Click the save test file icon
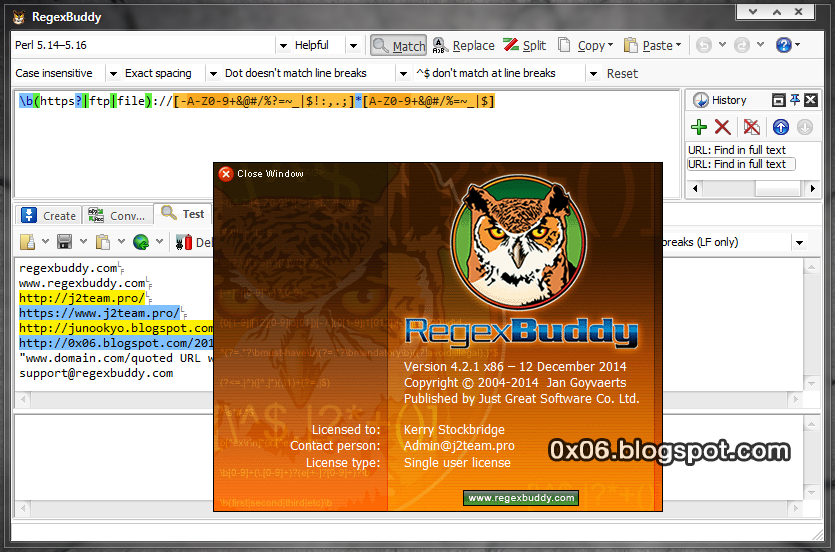This screenshot has height=552, width=835. pos(64,242)
